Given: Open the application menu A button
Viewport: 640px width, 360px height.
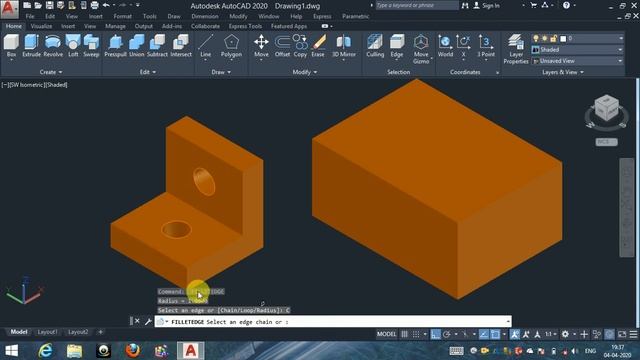Looking at the screenshot, I should (x=9, y=9).
